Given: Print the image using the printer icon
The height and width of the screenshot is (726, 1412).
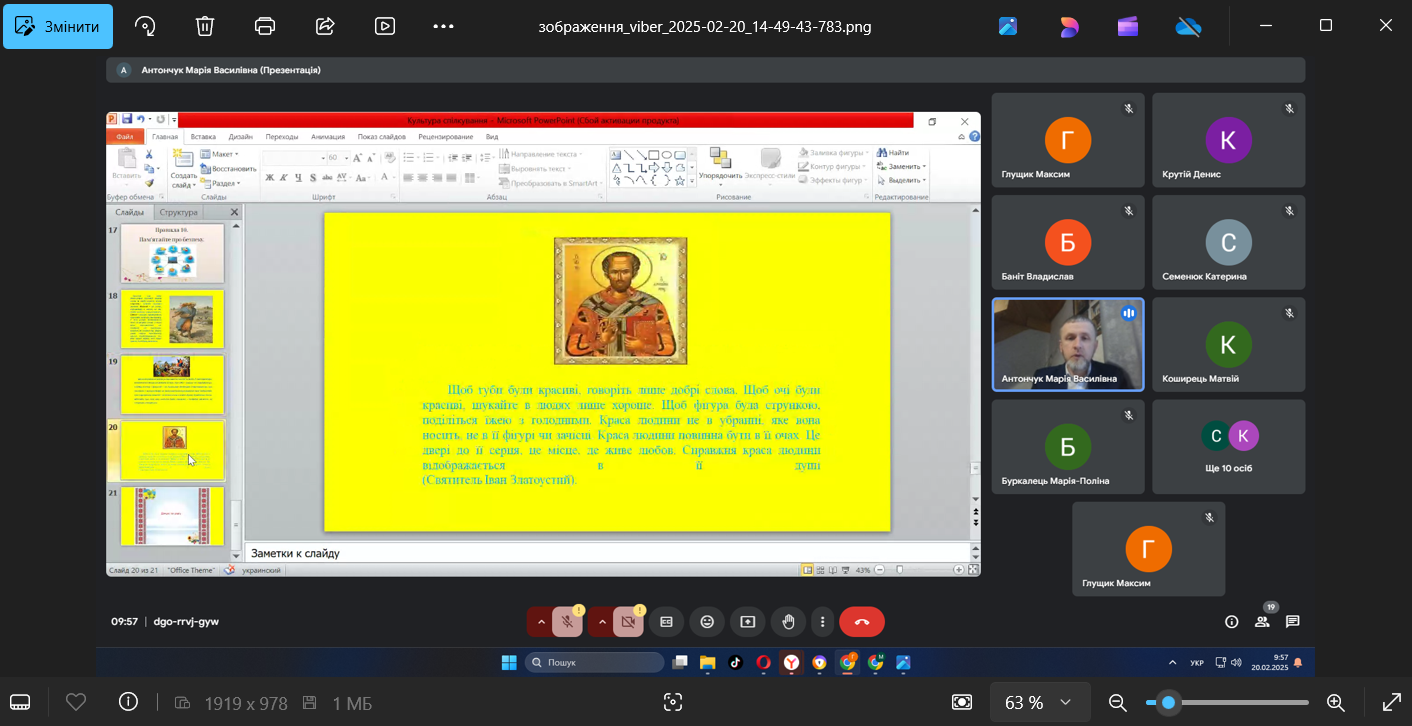Looking at the screenshot, I should pyautogui.click(x=265, y=26).
